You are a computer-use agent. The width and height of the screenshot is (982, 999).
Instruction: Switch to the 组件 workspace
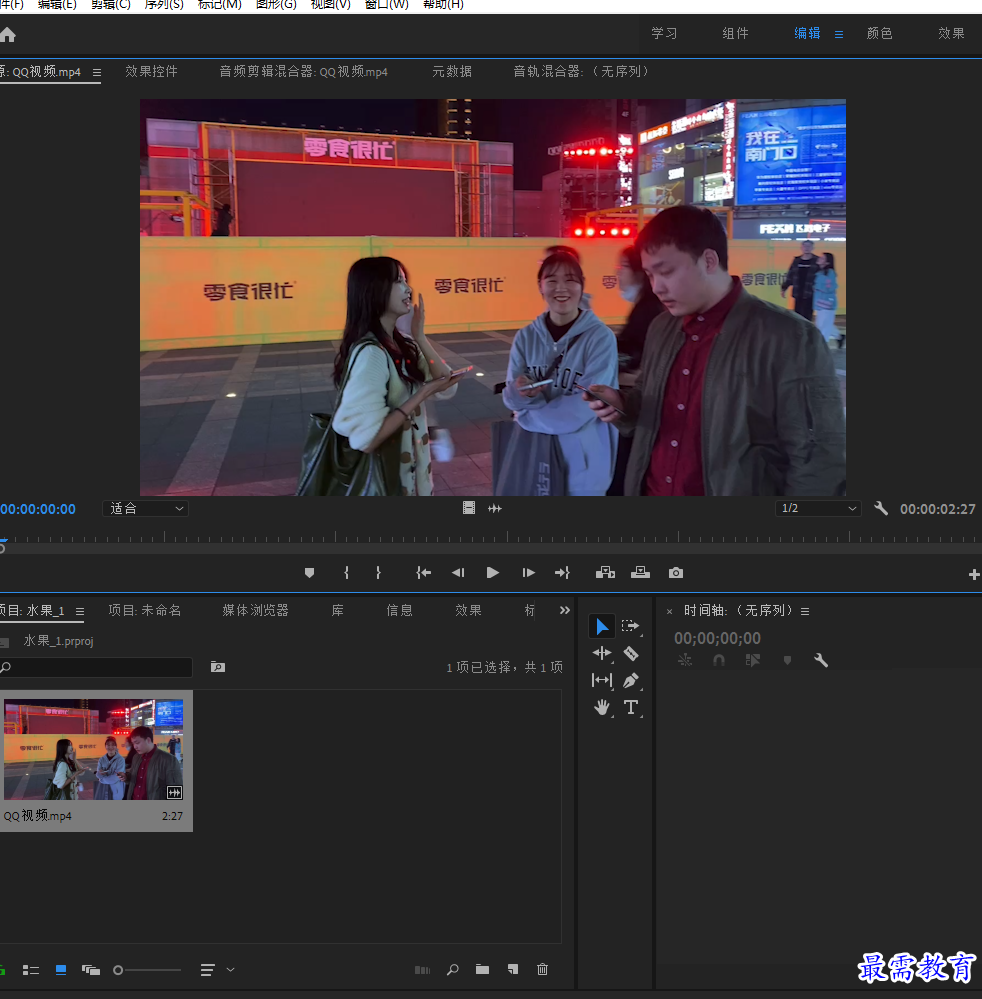point(735,33)
